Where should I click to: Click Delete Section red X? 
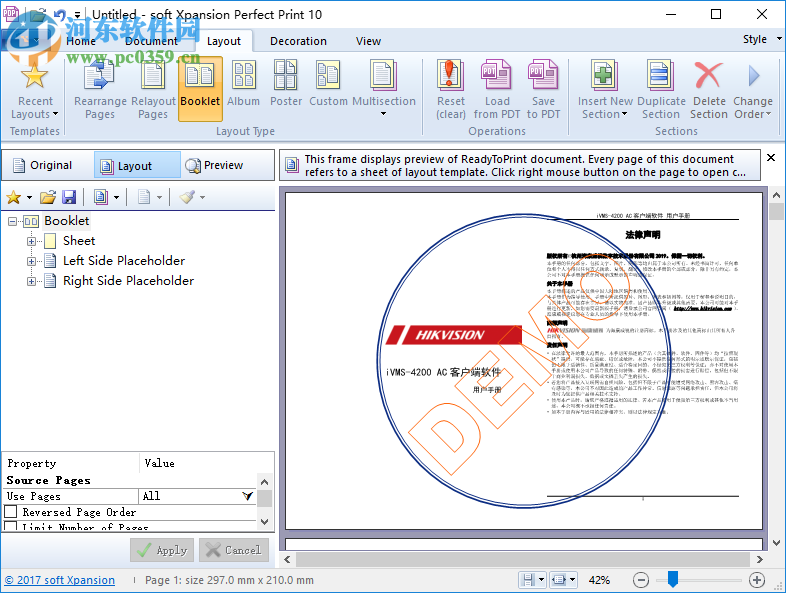708,76
